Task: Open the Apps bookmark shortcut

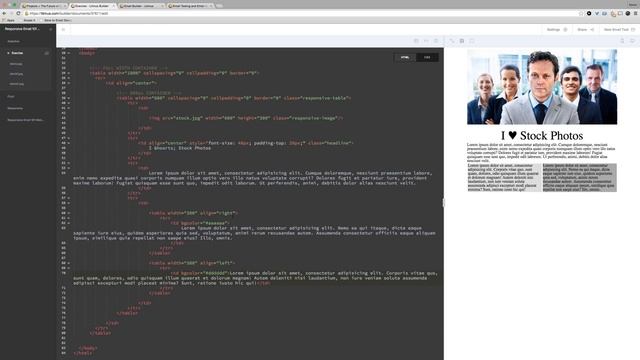Action: pos(9,20)
